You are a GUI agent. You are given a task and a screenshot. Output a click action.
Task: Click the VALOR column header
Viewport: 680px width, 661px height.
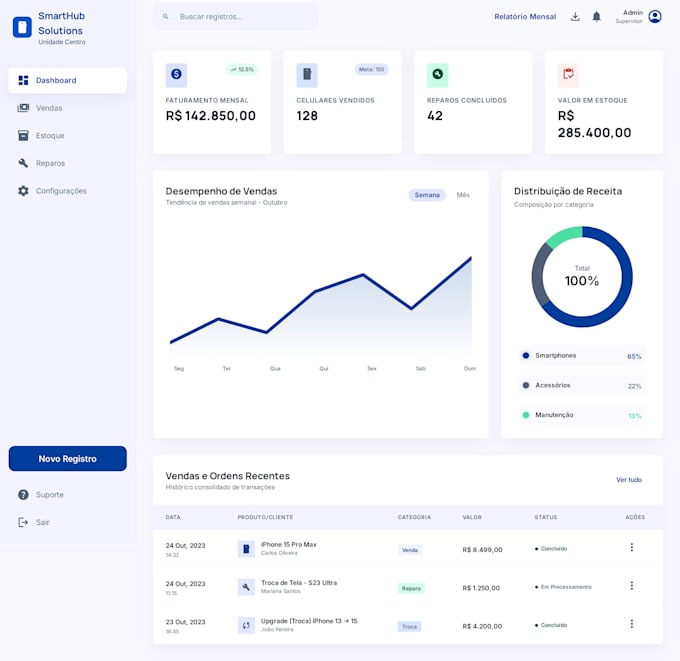tap(472, 517)
